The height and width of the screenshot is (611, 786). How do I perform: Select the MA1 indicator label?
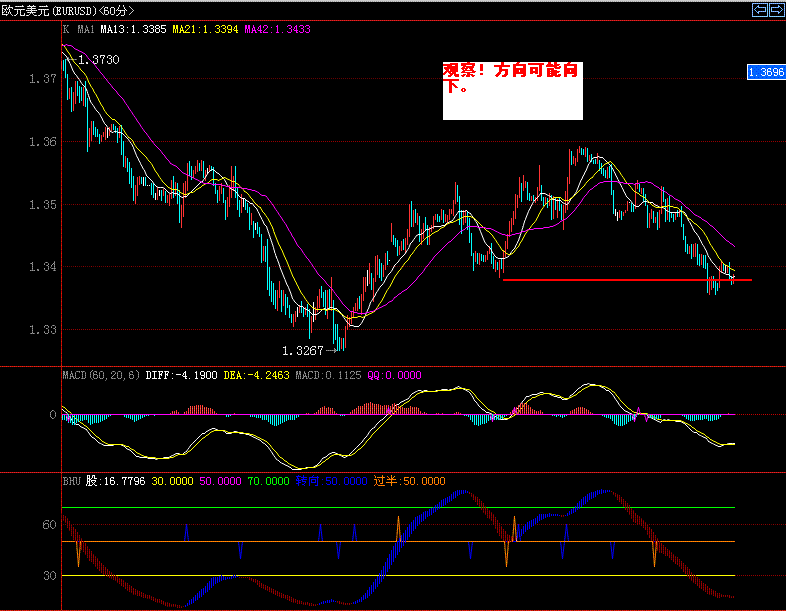tap(86, 30)
